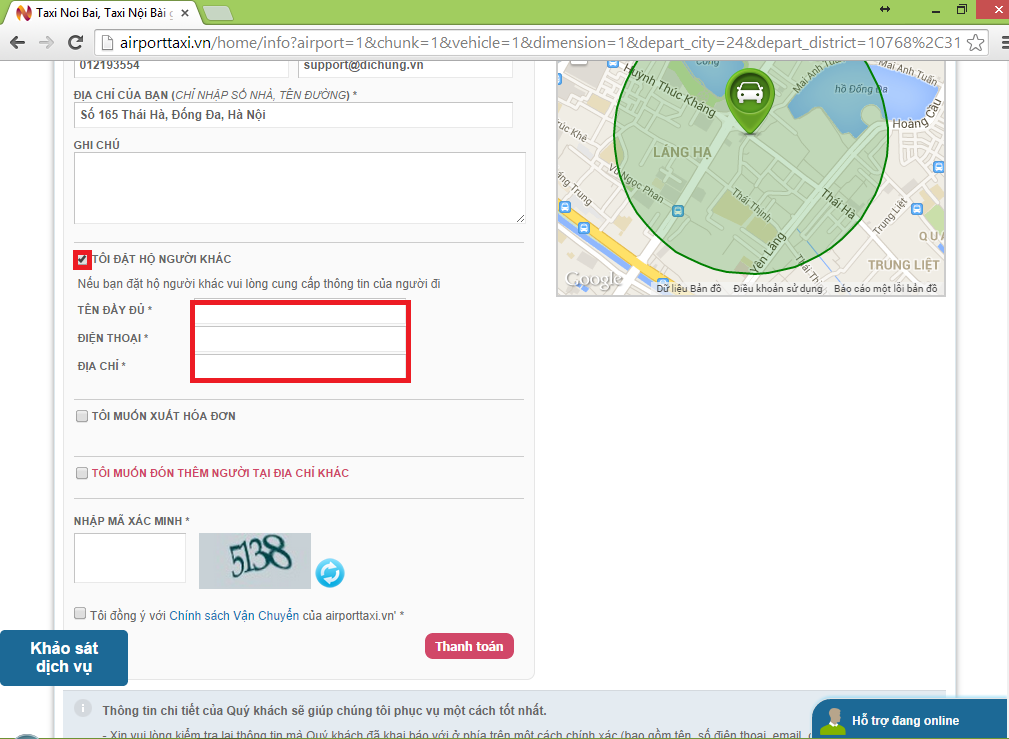This screenshot has width=1009, height=739.
Task: Click the browser Back arrow
Action: 17,43
